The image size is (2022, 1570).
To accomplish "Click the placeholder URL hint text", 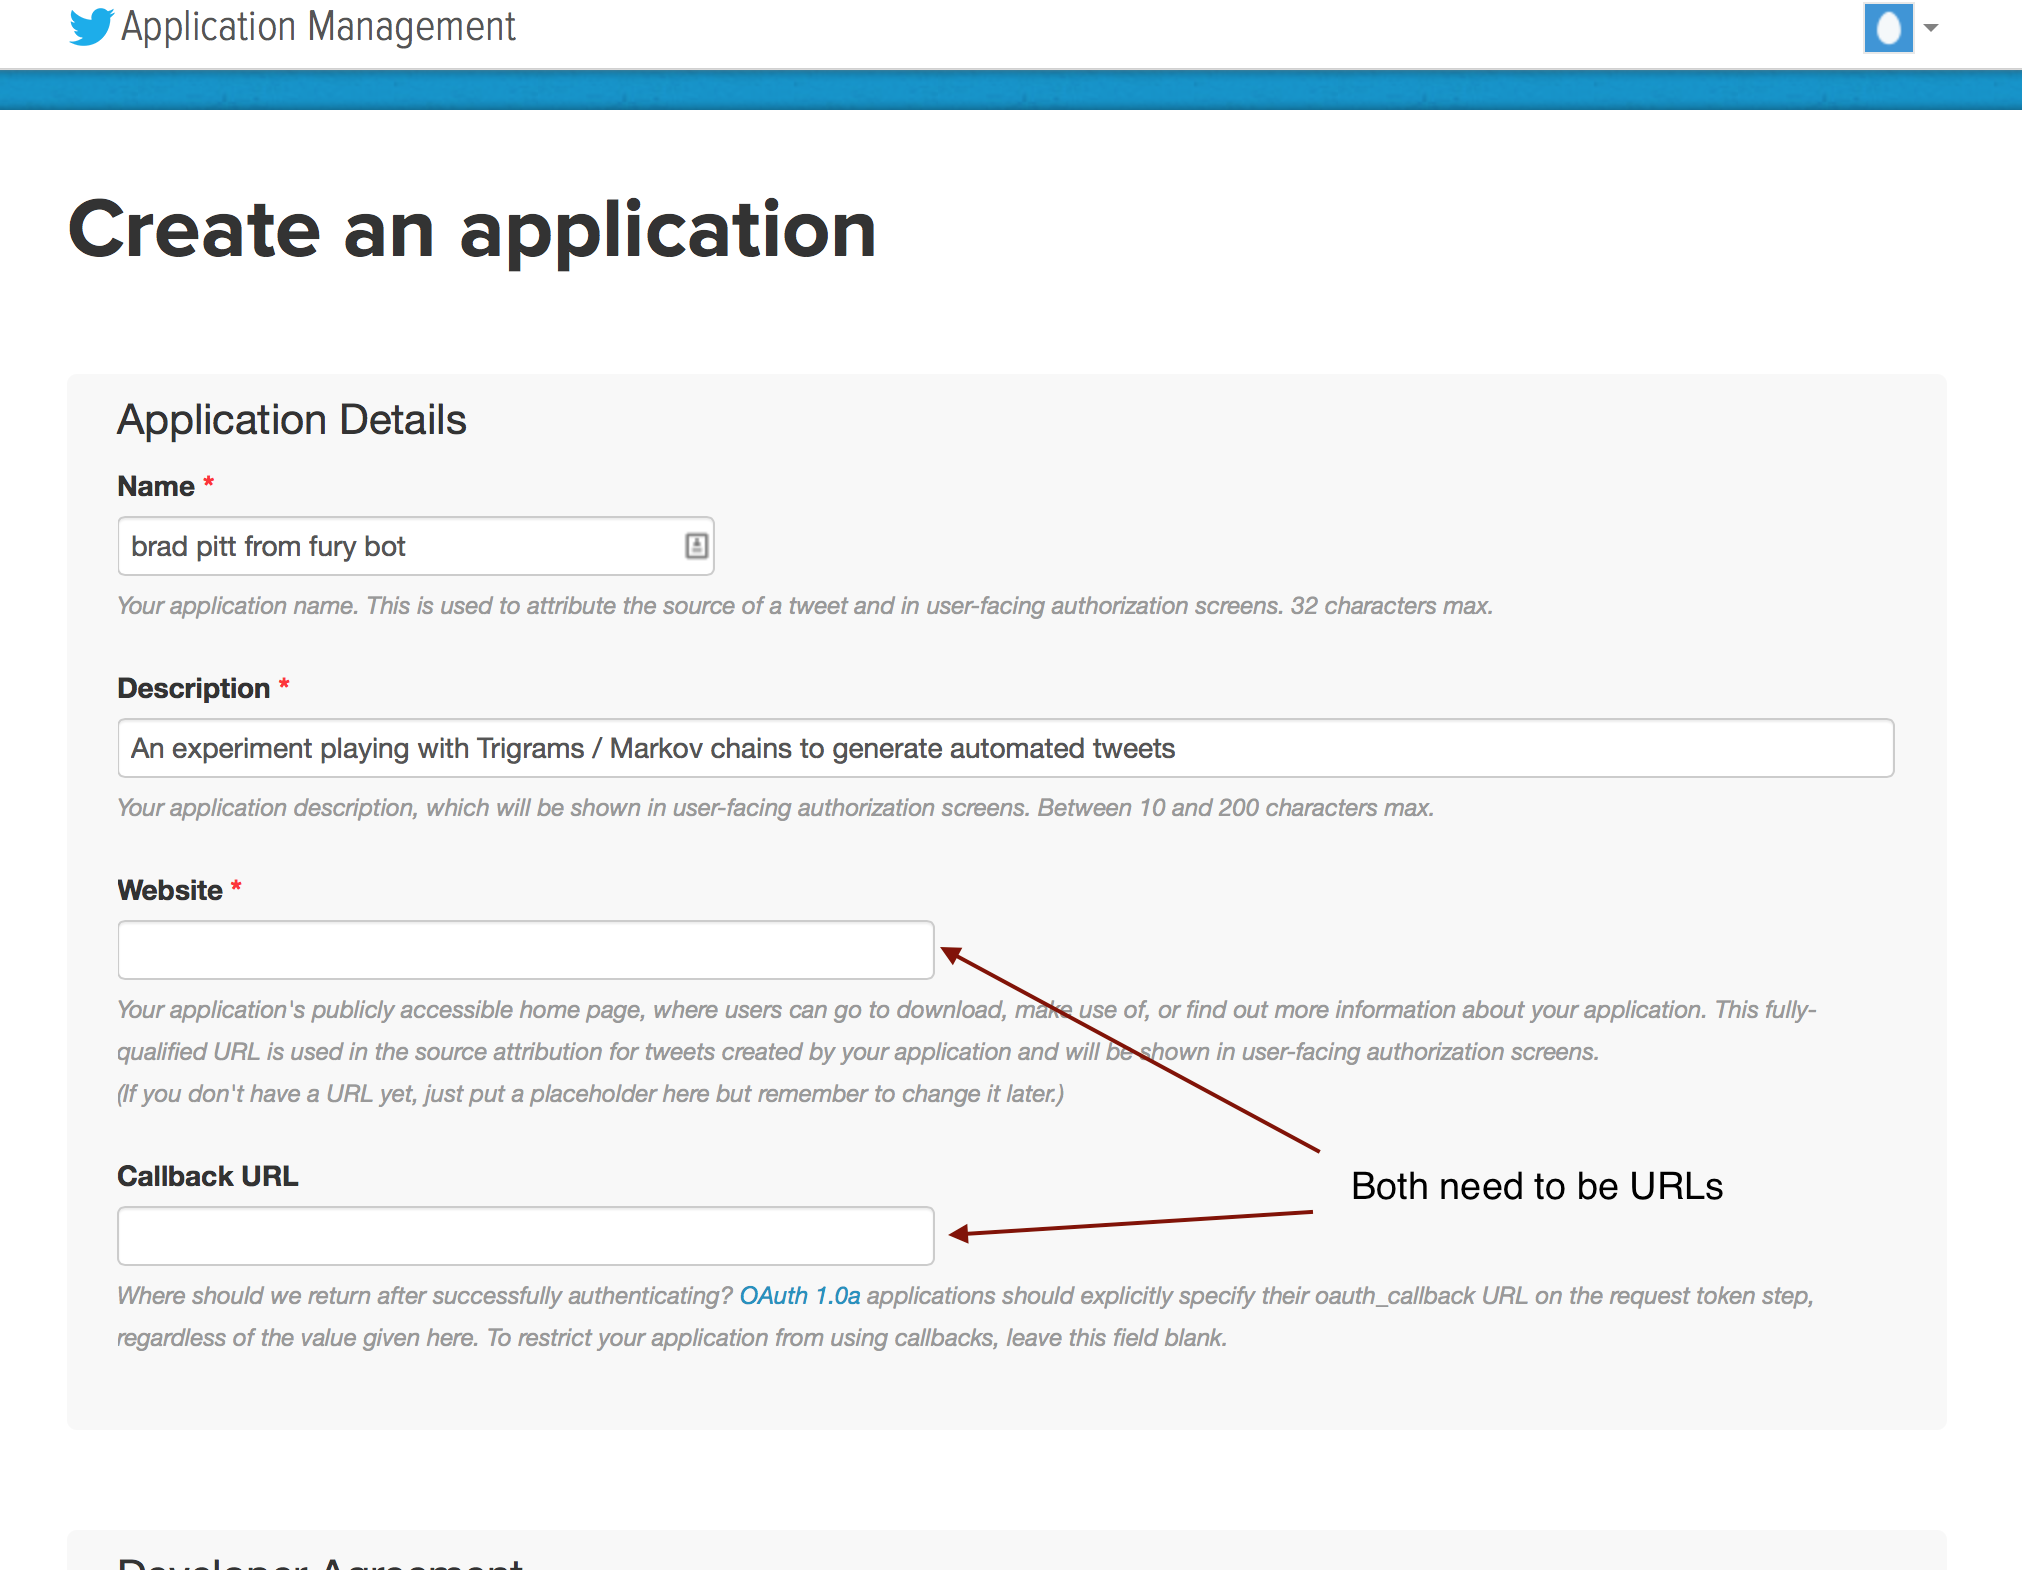I will pos(590,1094).
